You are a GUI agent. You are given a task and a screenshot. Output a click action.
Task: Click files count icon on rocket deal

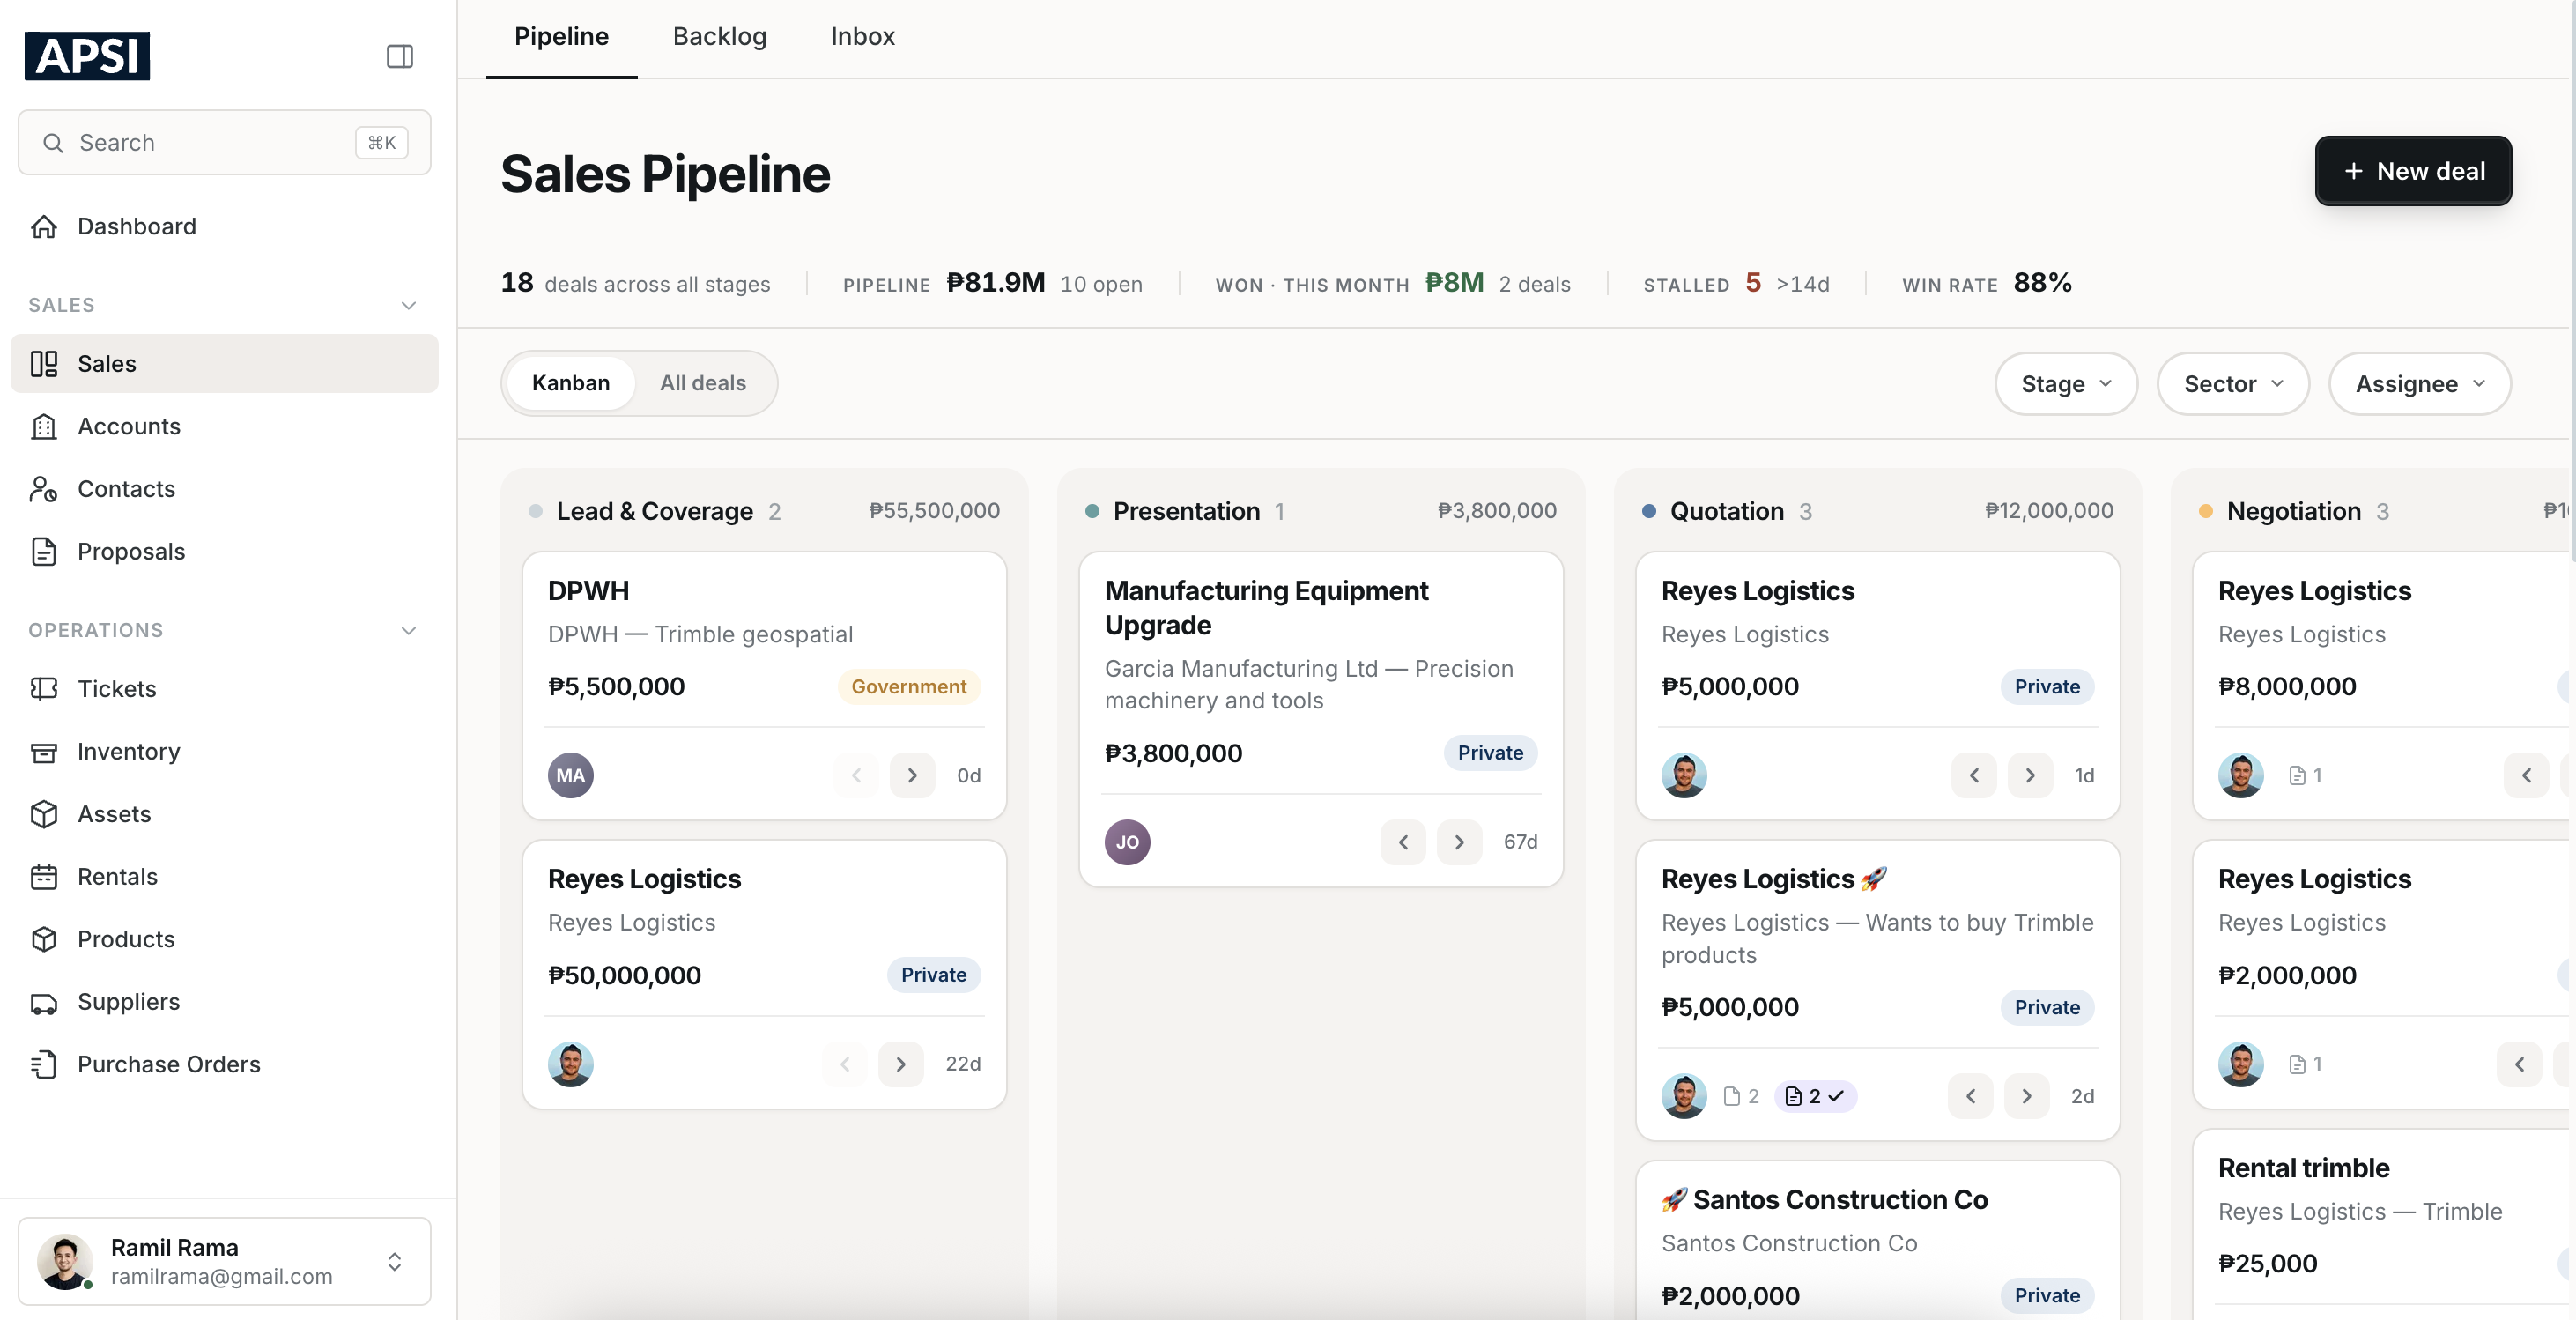pos(1741,1096)
